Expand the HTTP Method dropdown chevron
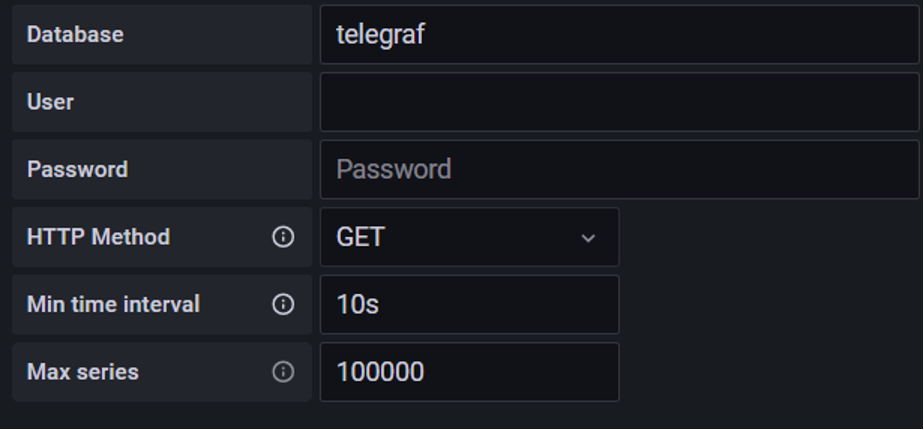This screenshot has width=924, height=430. pyautogui.click(x=588, y=238)
